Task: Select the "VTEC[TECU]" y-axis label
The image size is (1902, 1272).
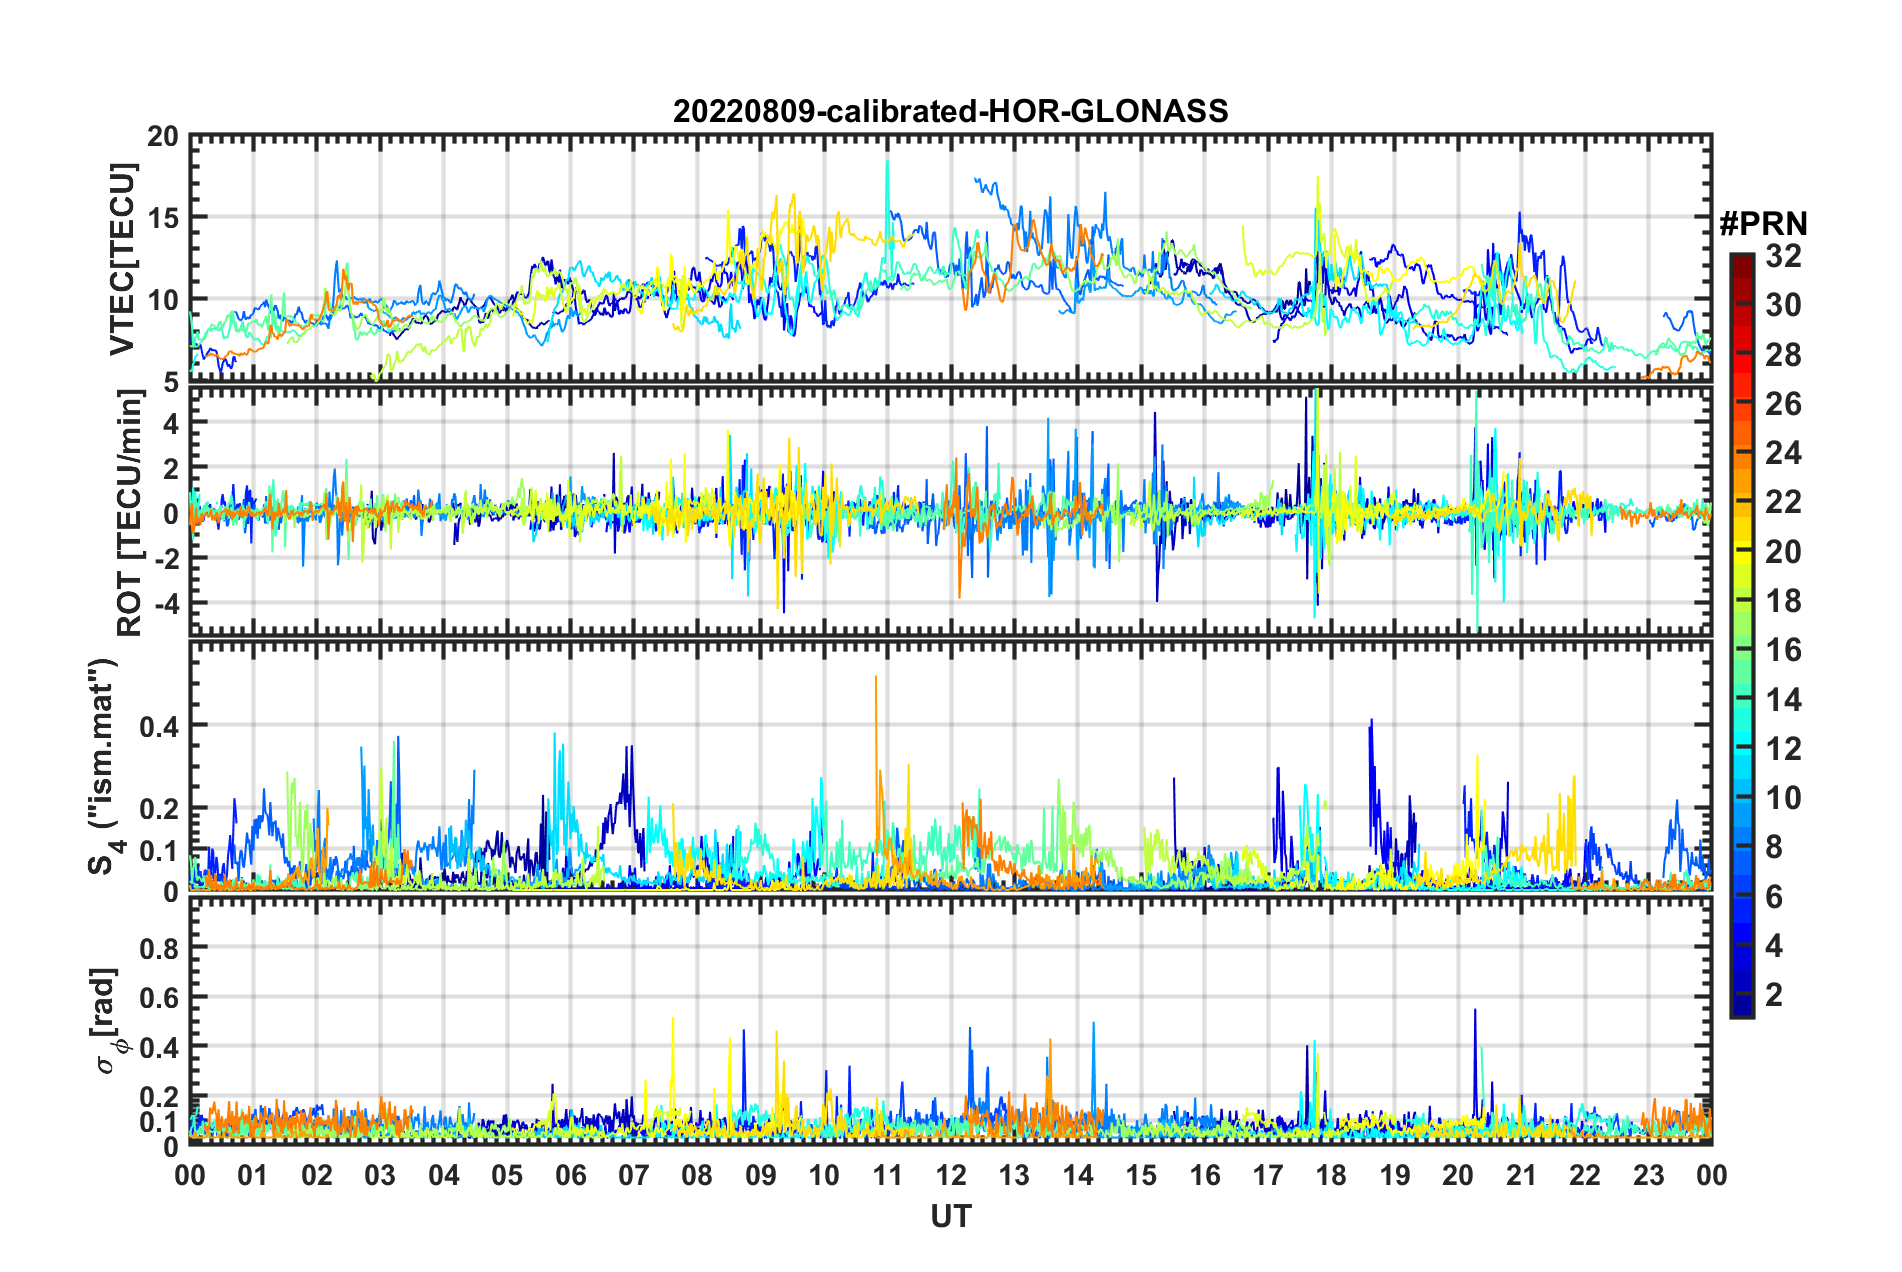Action: pyautogui.click(x=122, y=260)
